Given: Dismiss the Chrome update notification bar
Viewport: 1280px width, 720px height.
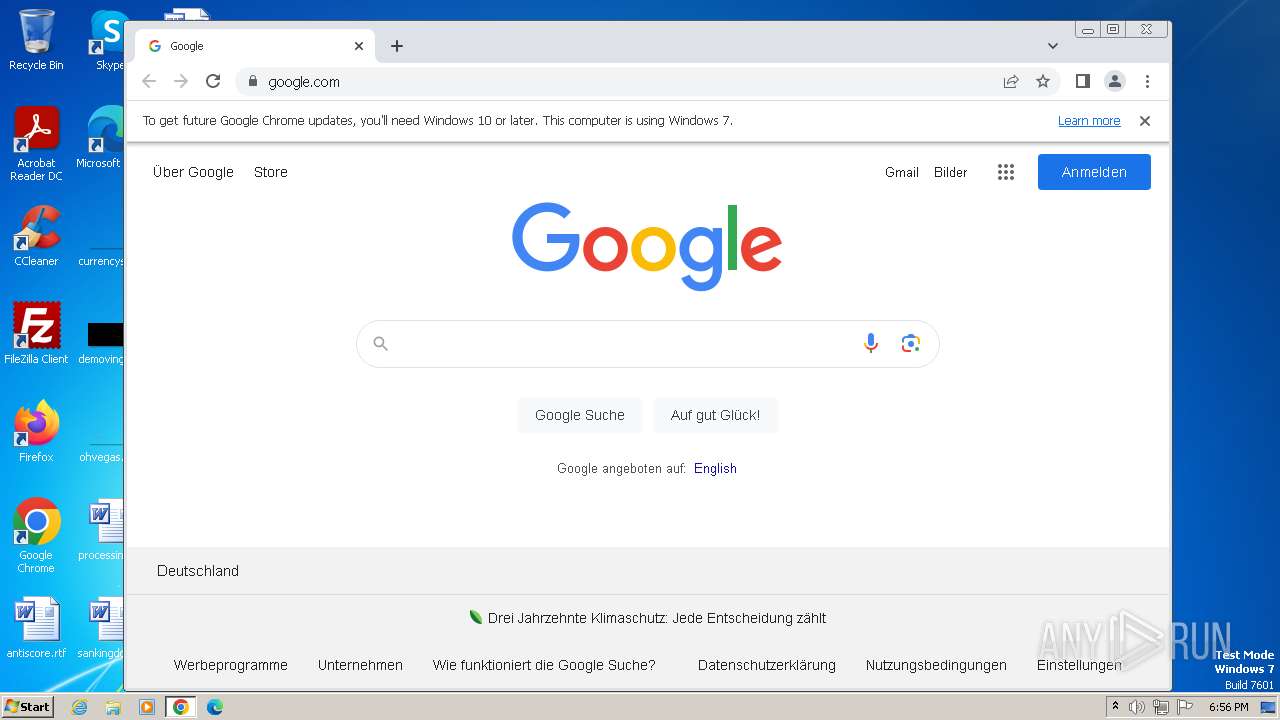Looking at the screenshot, I should (1145, 120).
